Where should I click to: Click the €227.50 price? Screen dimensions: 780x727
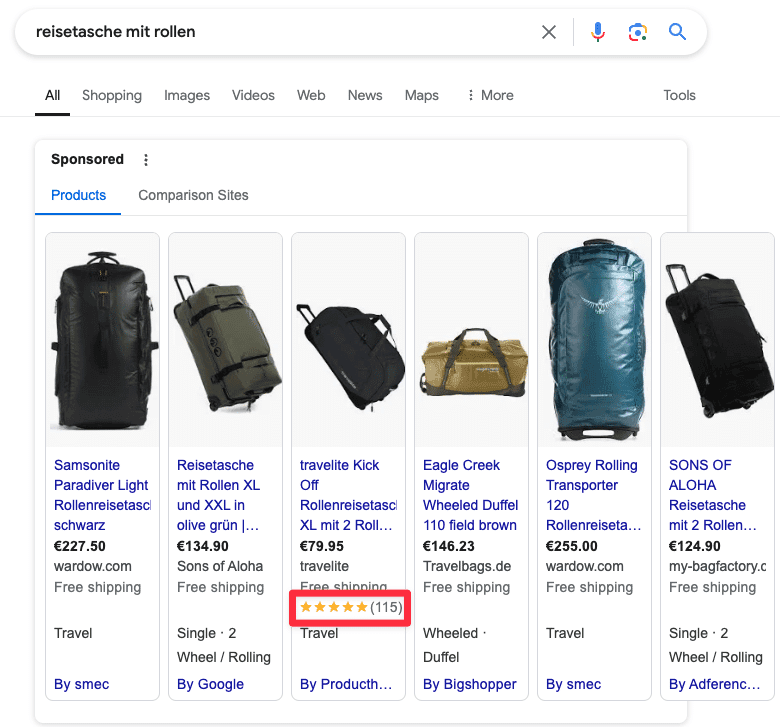tap(80, 546)
